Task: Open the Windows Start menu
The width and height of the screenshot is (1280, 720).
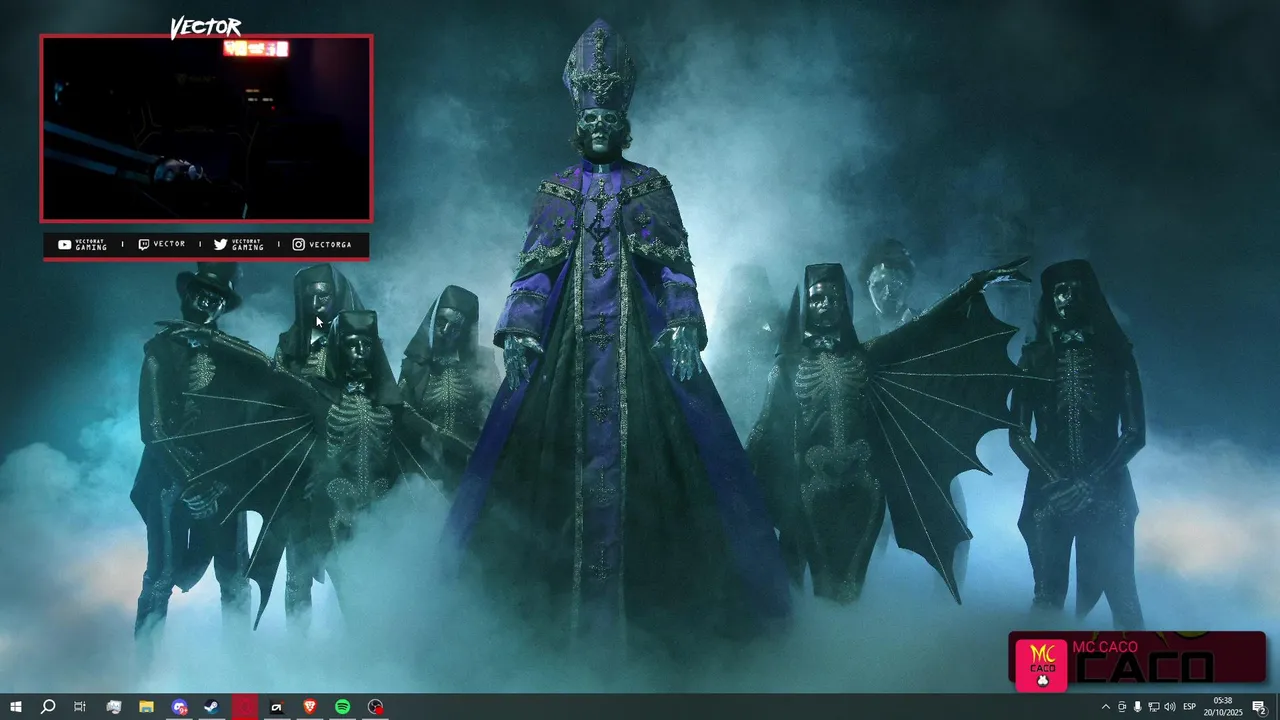Action: click(x=16, y=707)
